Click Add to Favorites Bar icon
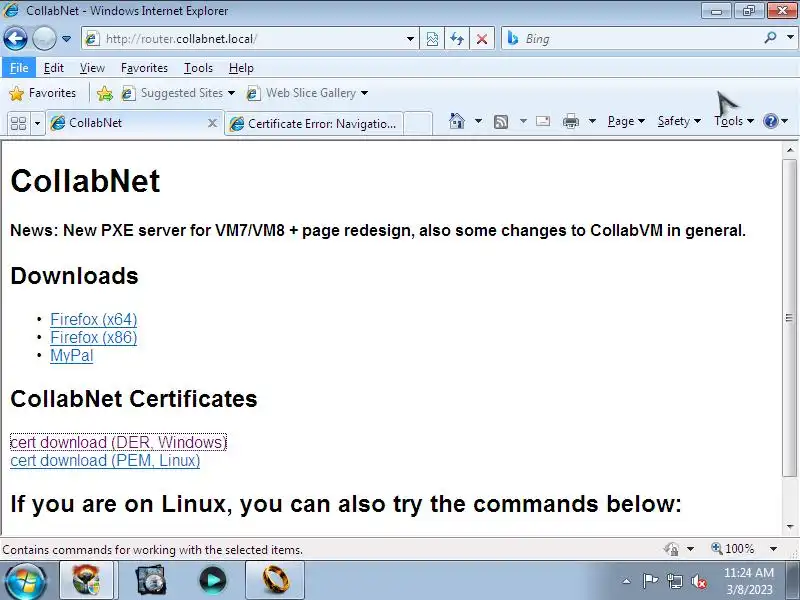Image resolution: width=800 pixels, height=600 pixels. 105,93
